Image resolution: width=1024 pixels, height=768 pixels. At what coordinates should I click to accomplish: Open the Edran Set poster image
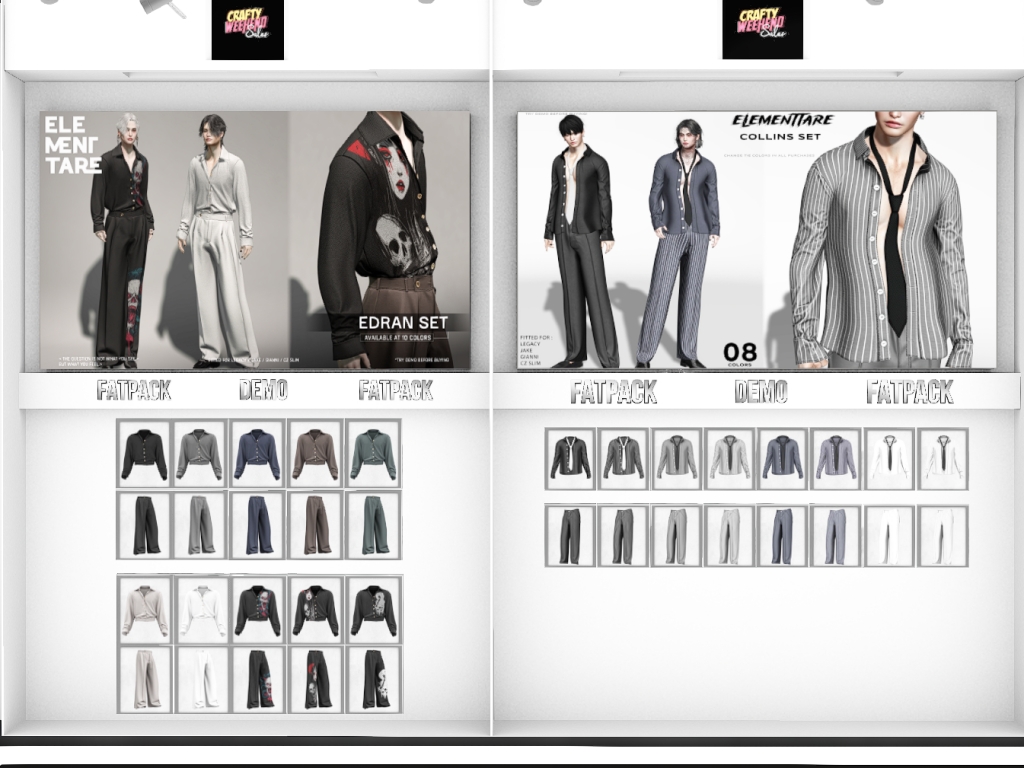coord(255,240)
